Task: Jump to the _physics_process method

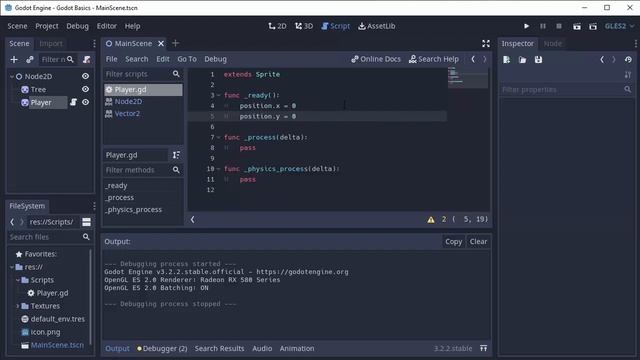Action: click(x=133, y=209)
